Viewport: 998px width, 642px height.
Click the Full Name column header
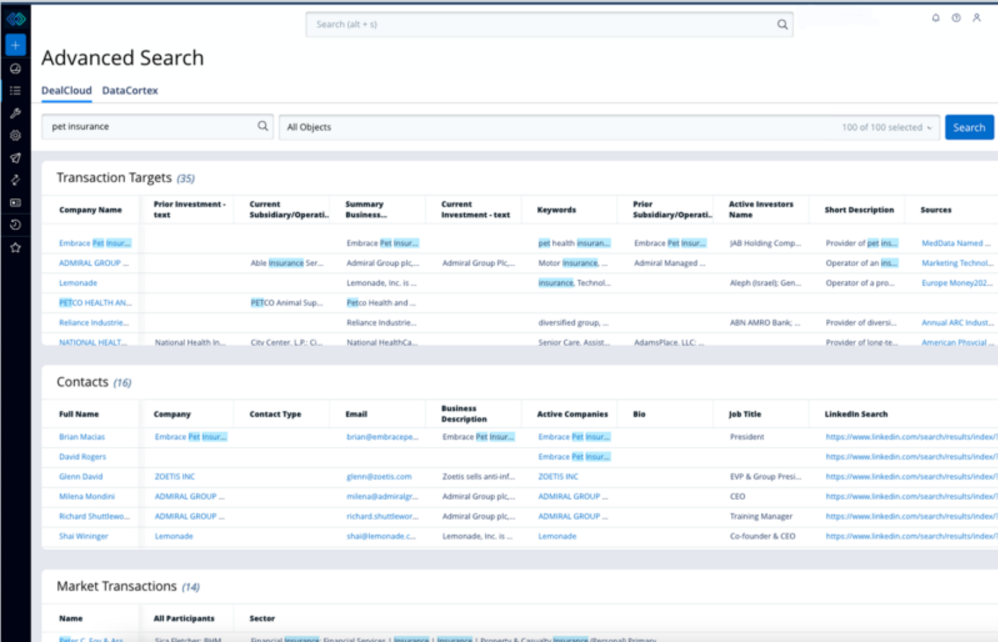(79, 414)
